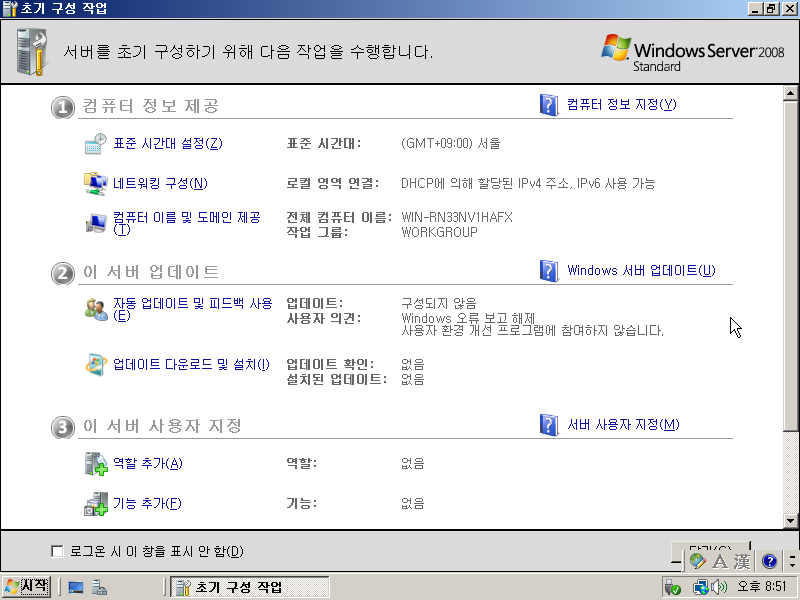Click the 漢 Hanja convert button
This screenshot has height=600, width=800.
(742, 562)
